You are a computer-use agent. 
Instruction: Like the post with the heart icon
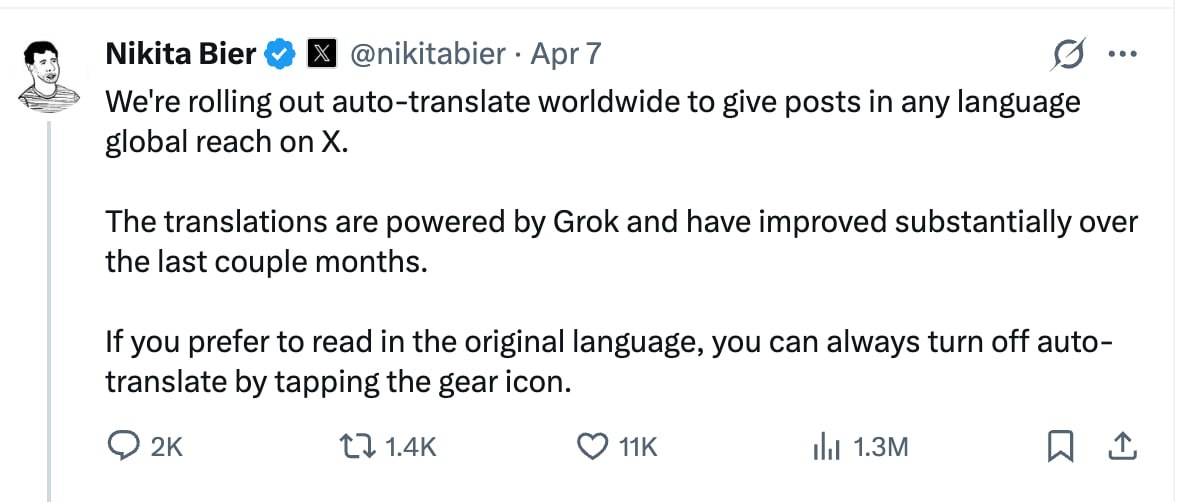pyautogui.click(x=594, y=446)
